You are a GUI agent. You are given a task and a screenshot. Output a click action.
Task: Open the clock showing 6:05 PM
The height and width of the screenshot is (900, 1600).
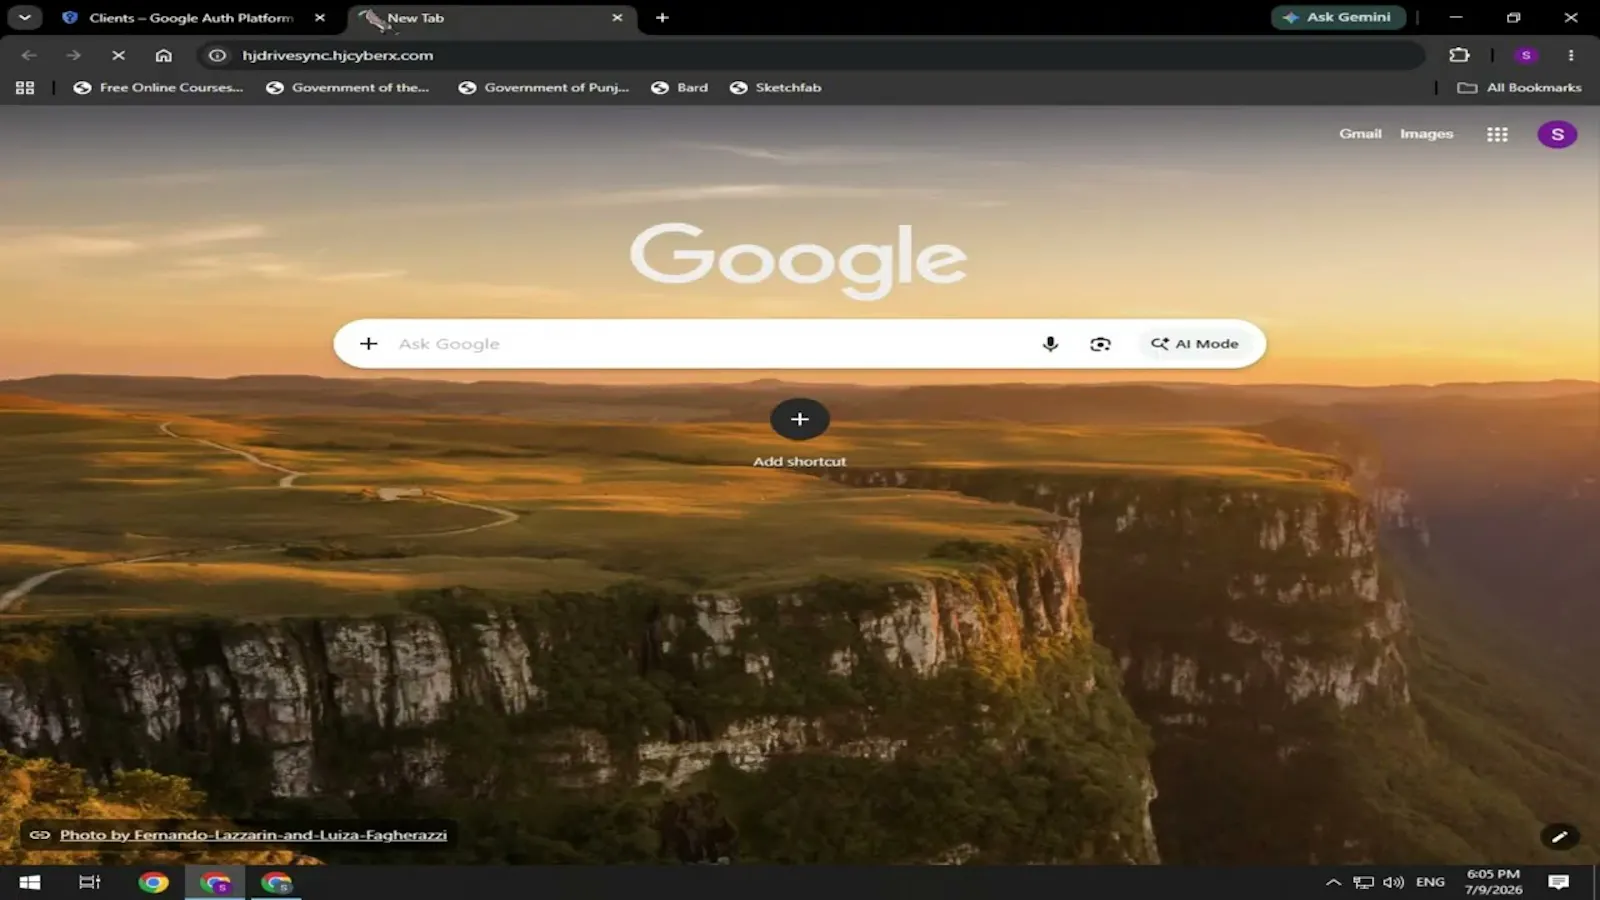tap(1493, 882)
